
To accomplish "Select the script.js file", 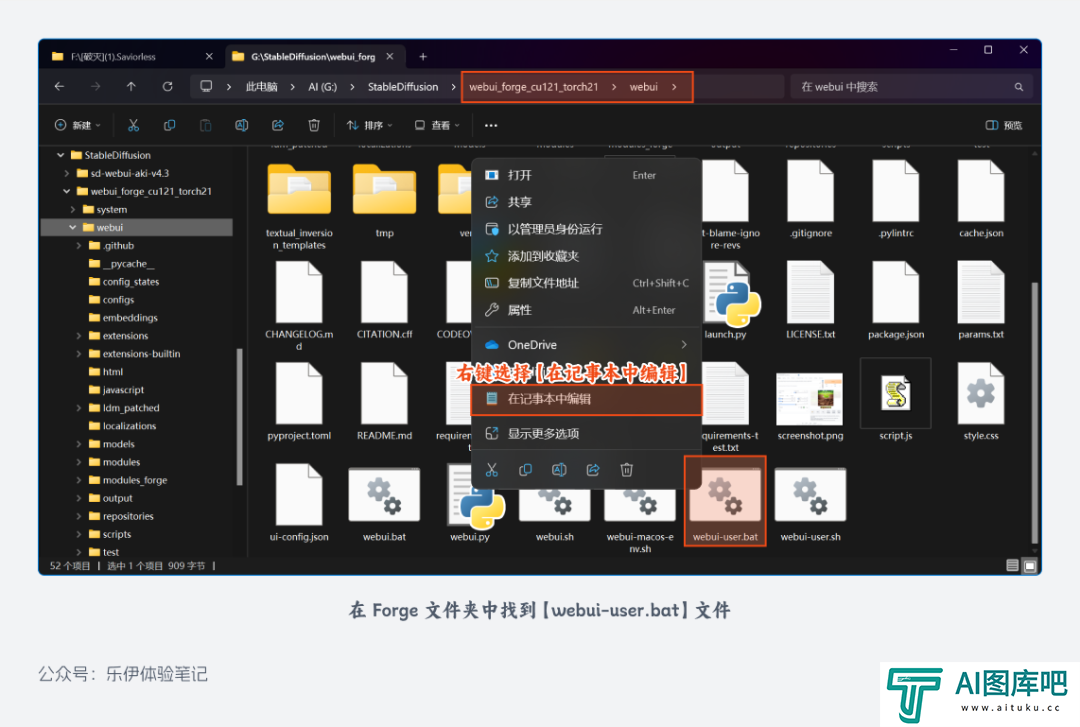I will tap(896, 400).
